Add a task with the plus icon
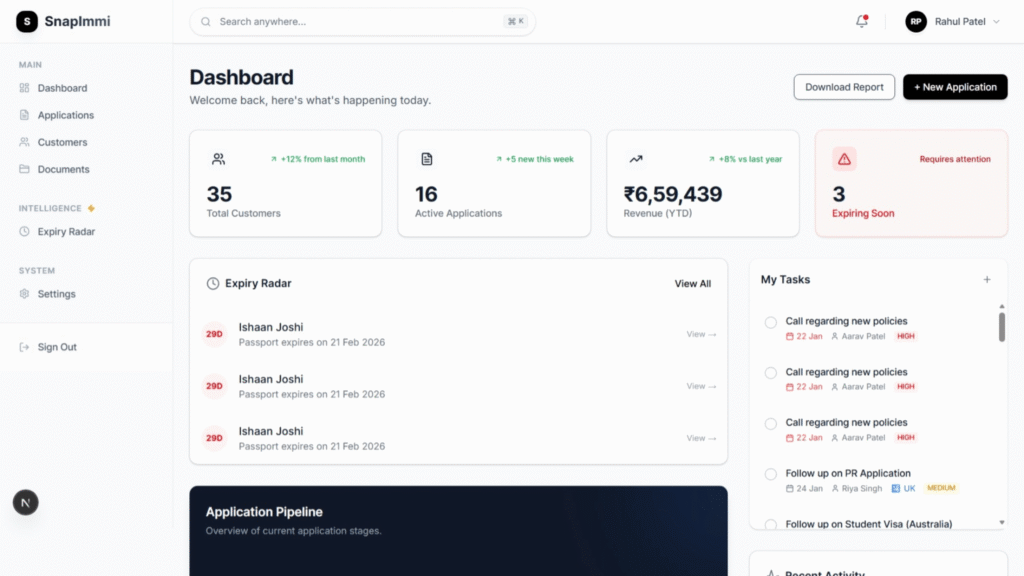This screenshot has width=1024, height=576. click(987, 280)
